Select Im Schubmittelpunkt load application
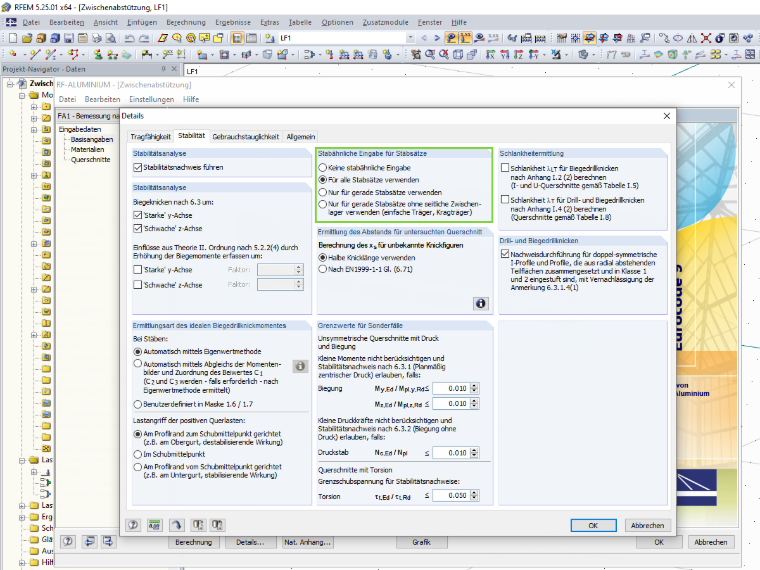Screen dimensions: 760x570 [138, 455]
